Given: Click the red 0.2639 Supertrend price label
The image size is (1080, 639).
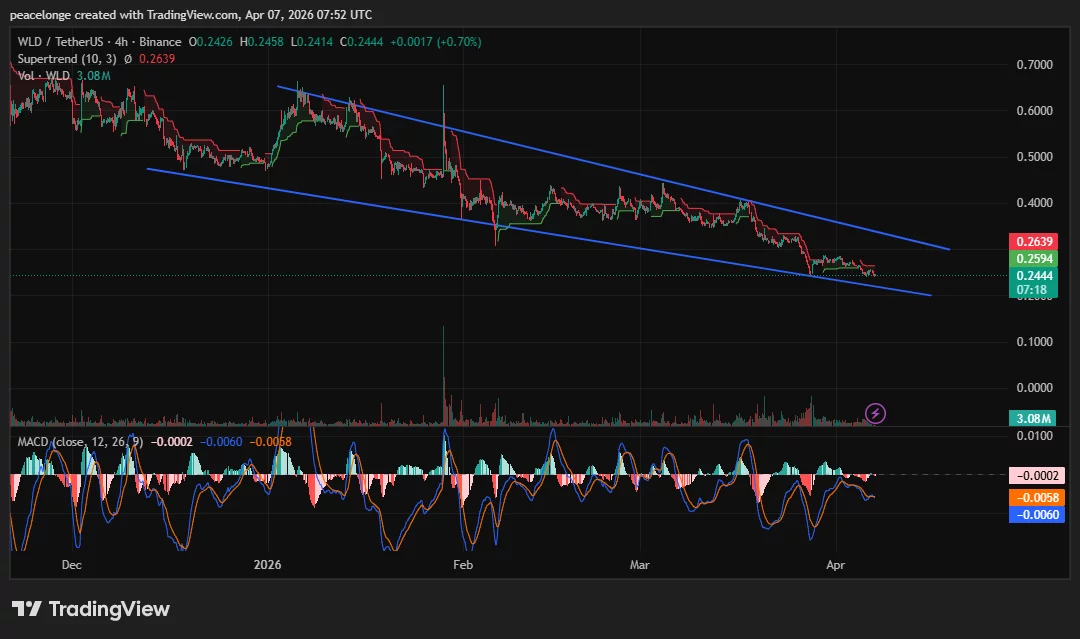Looking at the screenshot, I should (x=1035, y=242).
